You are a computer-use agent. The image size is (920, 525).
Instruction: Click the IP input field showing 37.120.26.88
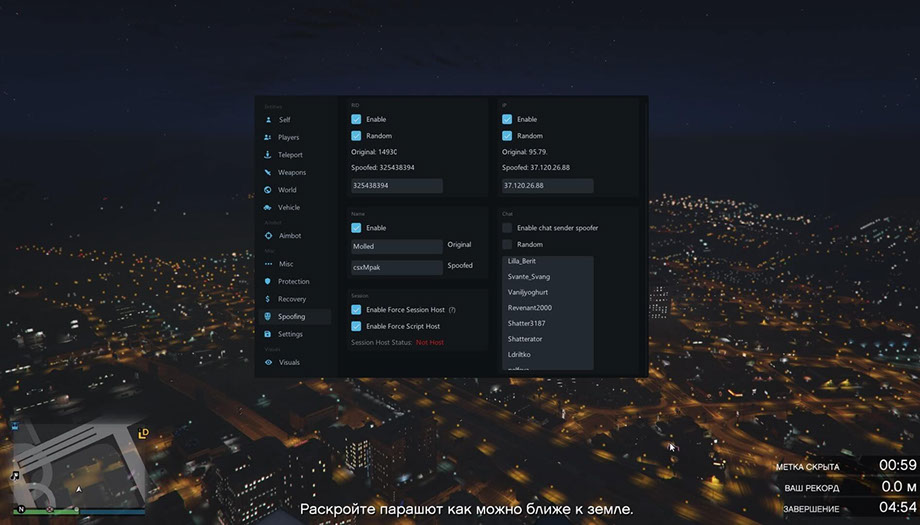[x=547, y=186]
